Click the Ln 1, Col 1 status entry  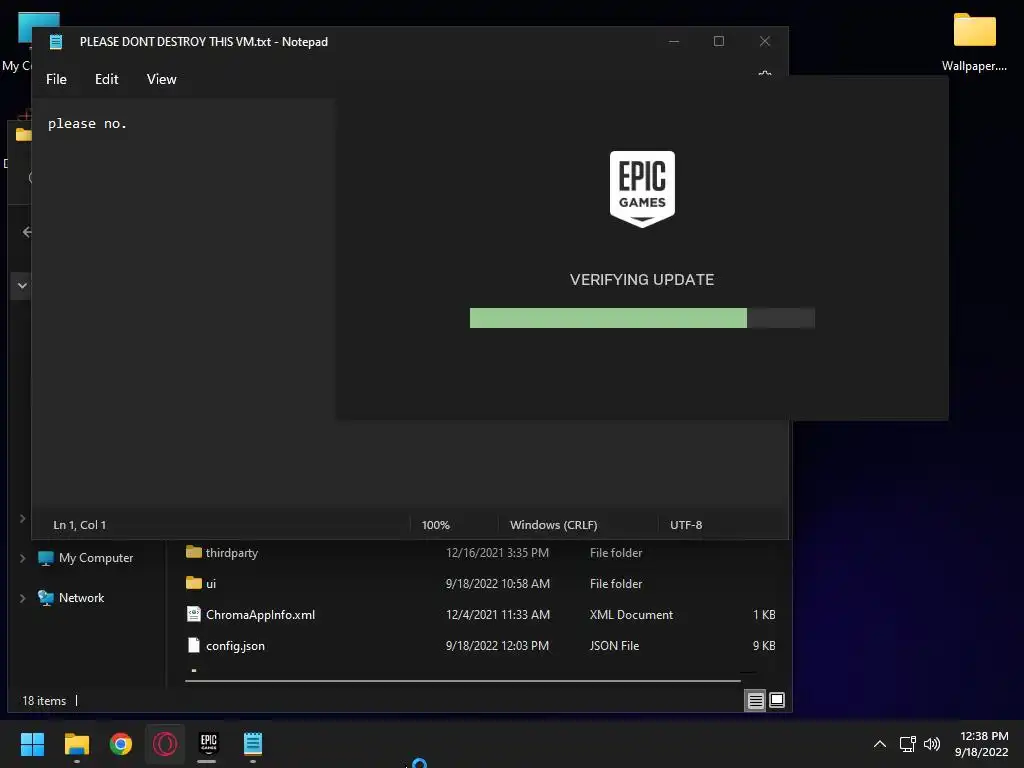click(80, 524)
